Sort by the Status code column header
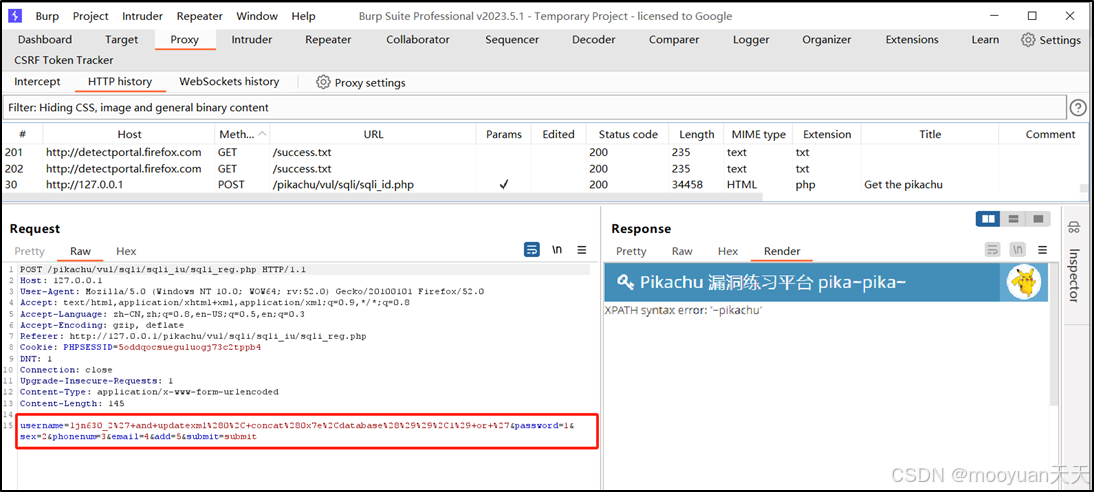The width and height of the screenshot is (1094, 492). coord(628,134)
